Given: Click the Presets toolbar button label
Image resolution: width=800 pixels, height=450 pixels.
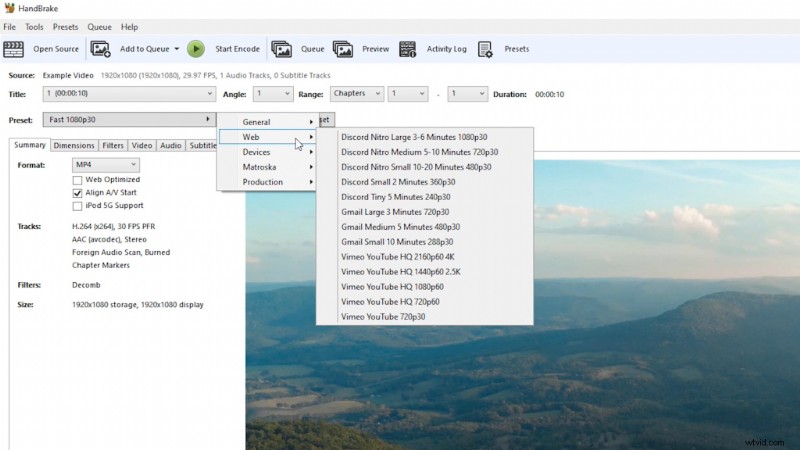Looking at the screenshot, I should click(x=516, y=49).
